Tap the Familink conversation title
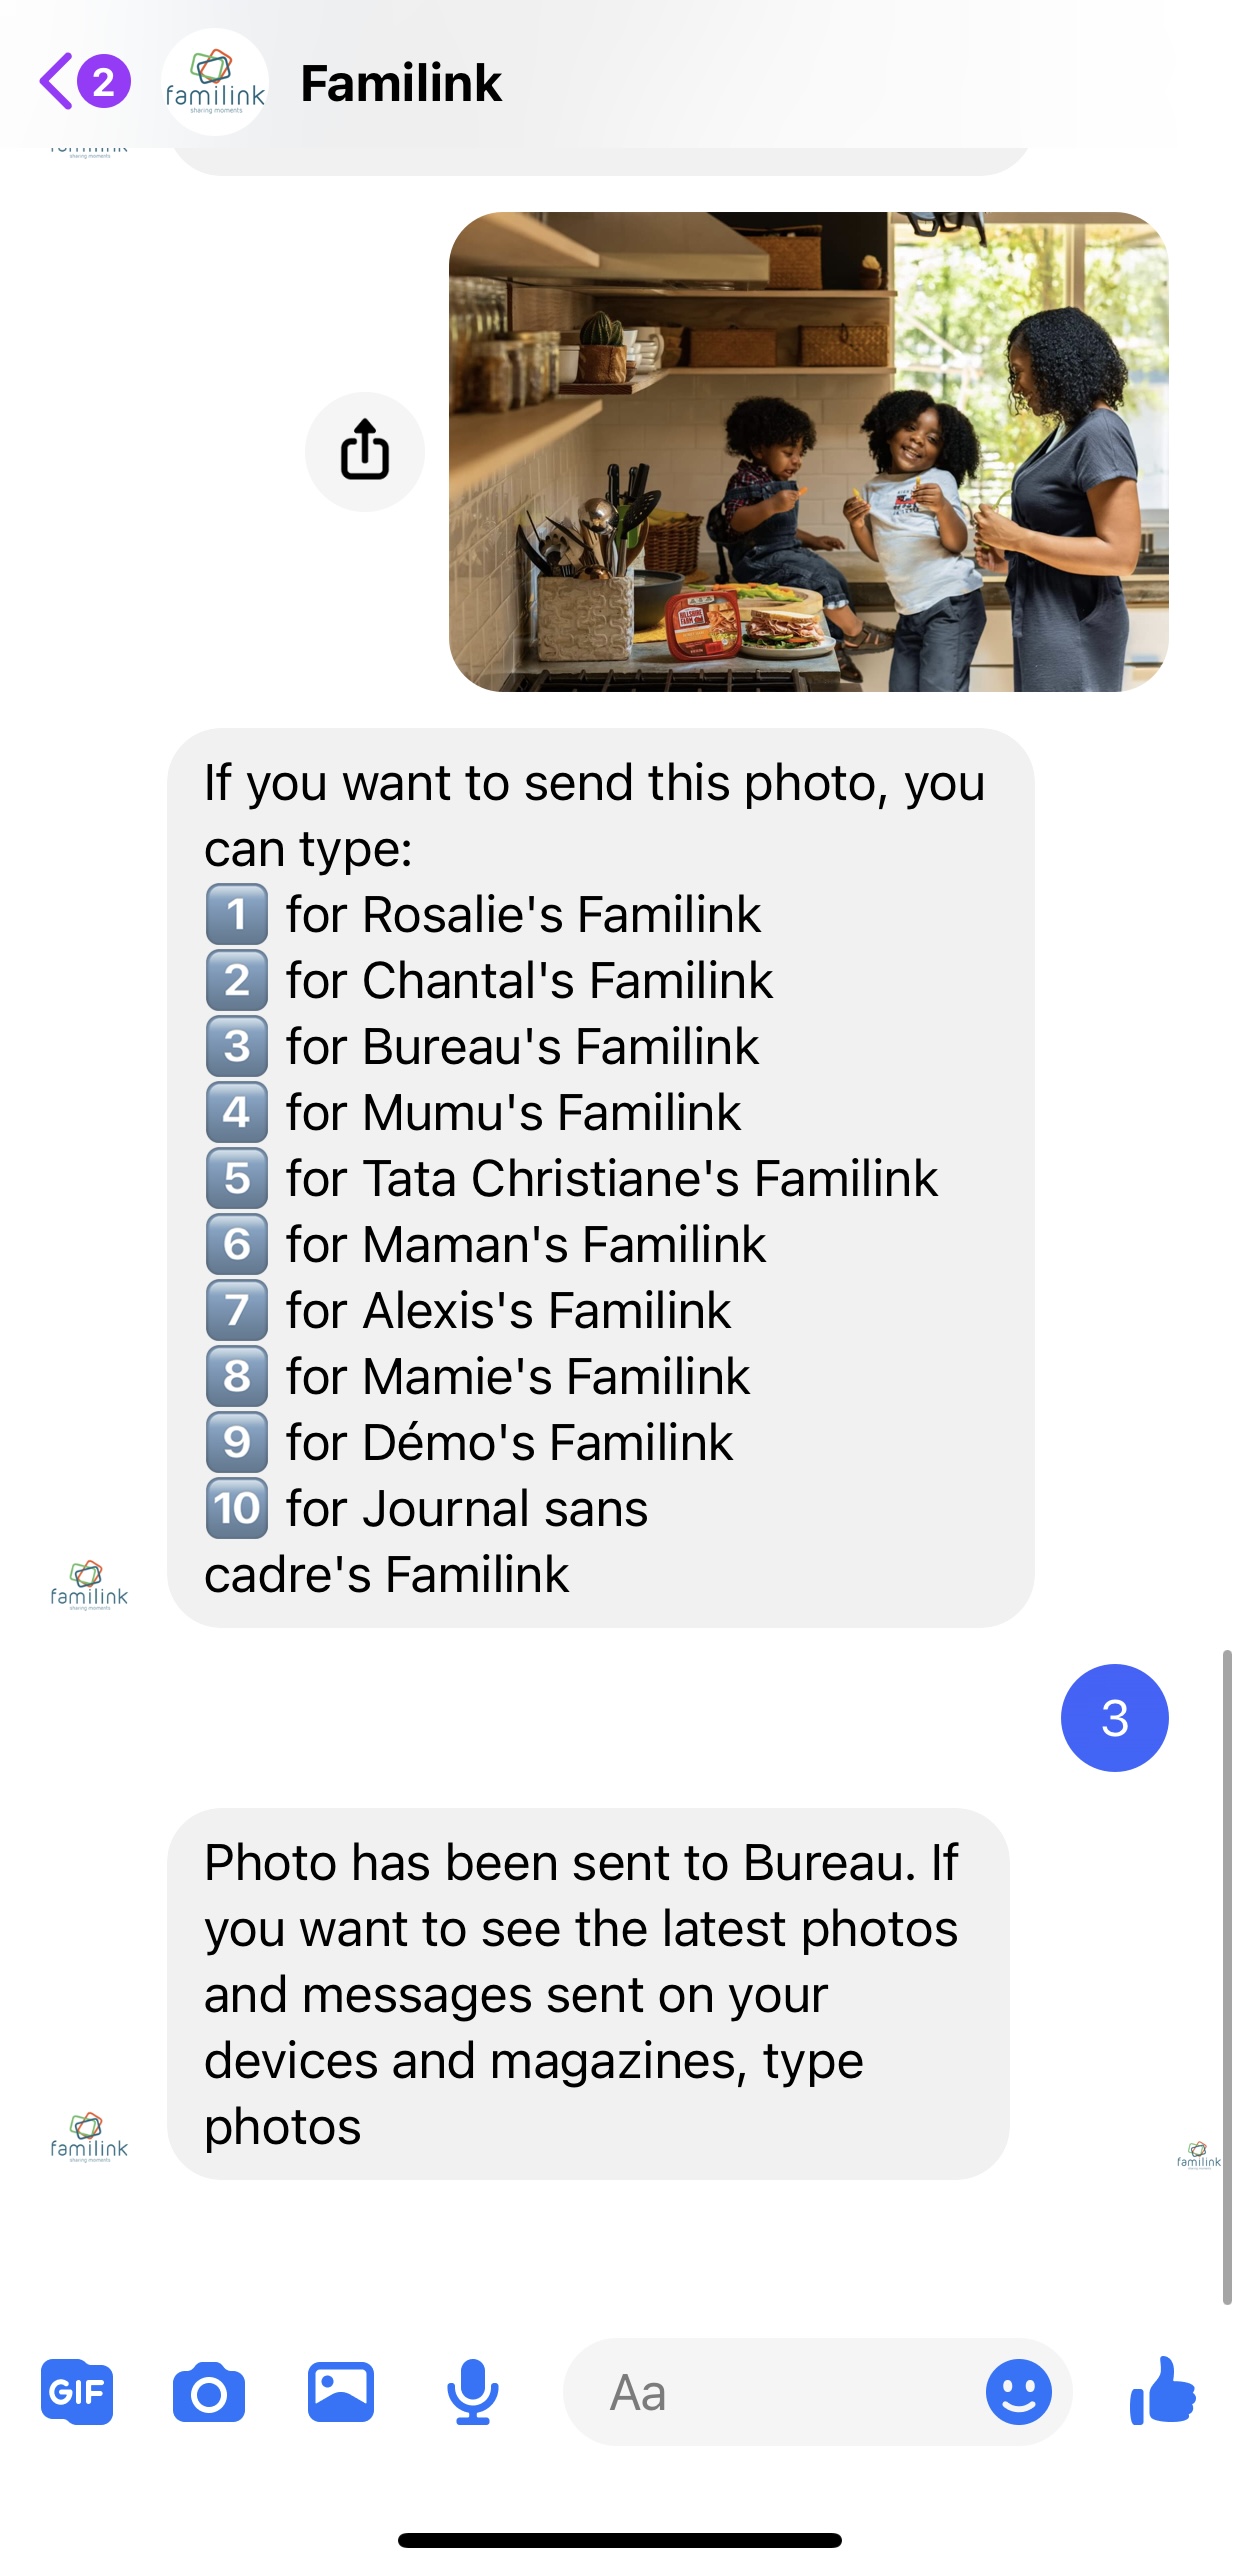The height and width of the screenshot is (2571, 1241). 401,83
